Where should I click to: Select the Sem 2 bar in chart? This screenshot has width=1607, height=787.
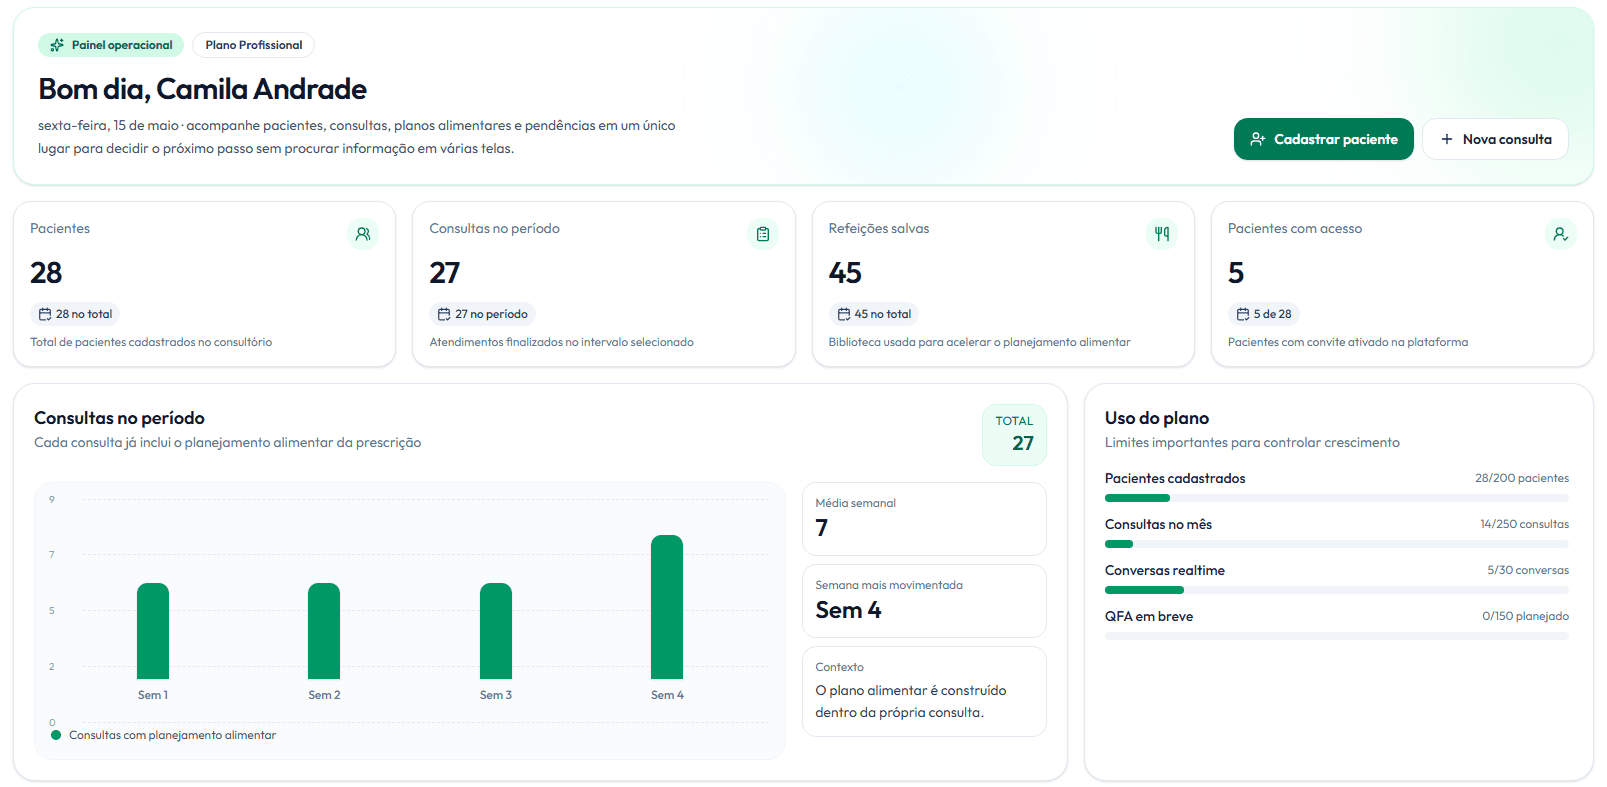(x=324, y=631)
